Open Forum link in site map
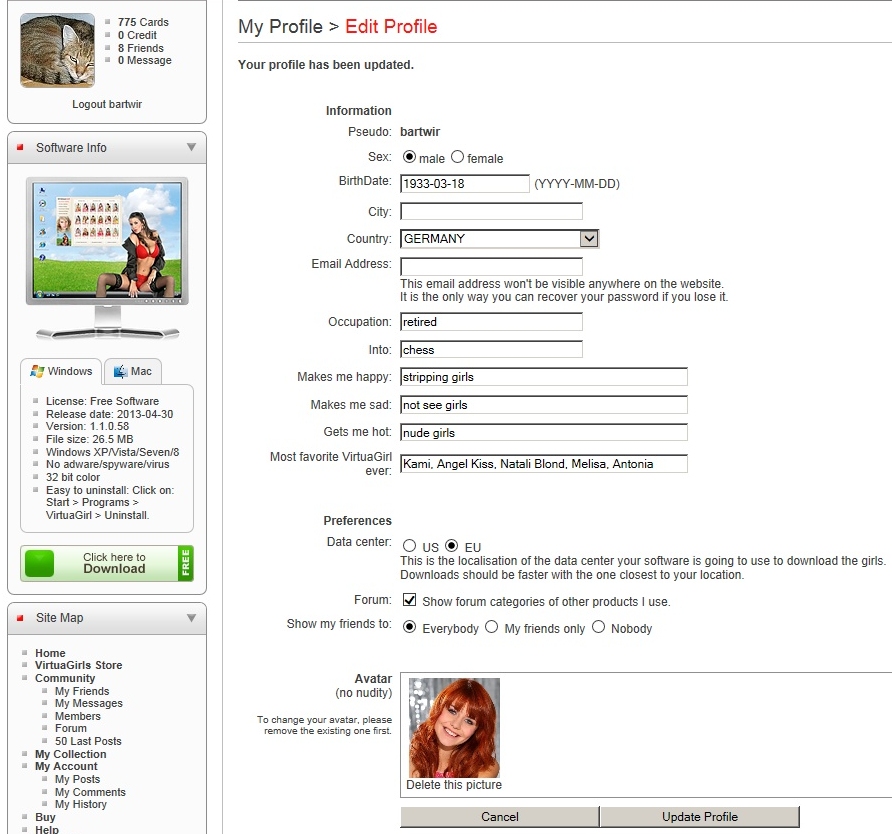The image size is (892, 834). point(71,728)
